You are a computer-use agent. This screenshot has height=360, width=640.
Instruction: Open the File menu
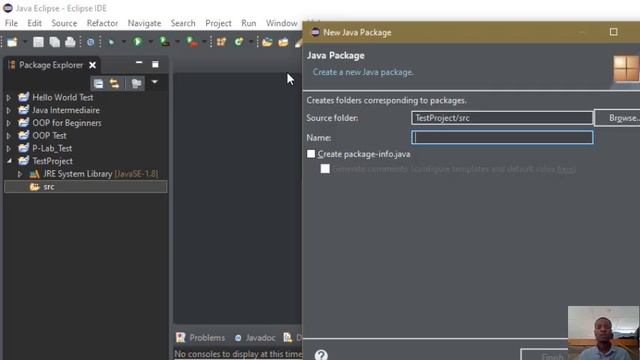click(11, 23)
